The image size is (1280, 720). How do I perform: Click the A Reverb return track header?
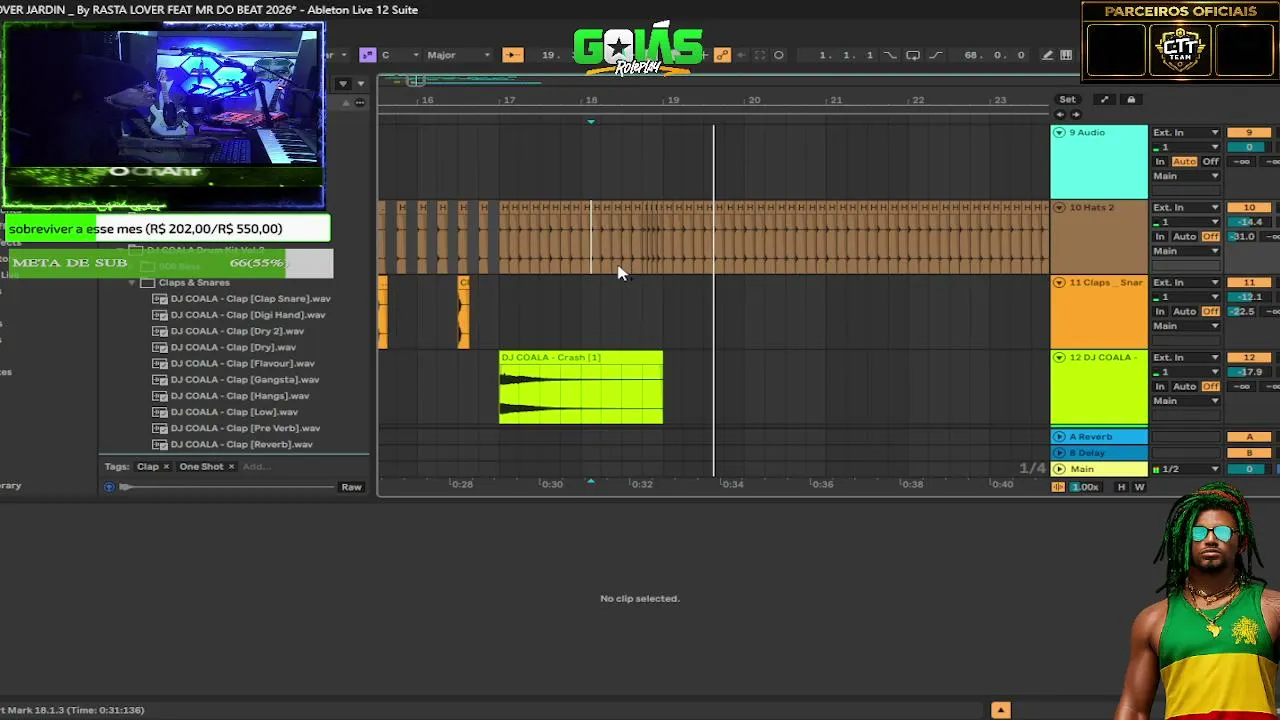pyautogui.click(x=1099, y=437)
